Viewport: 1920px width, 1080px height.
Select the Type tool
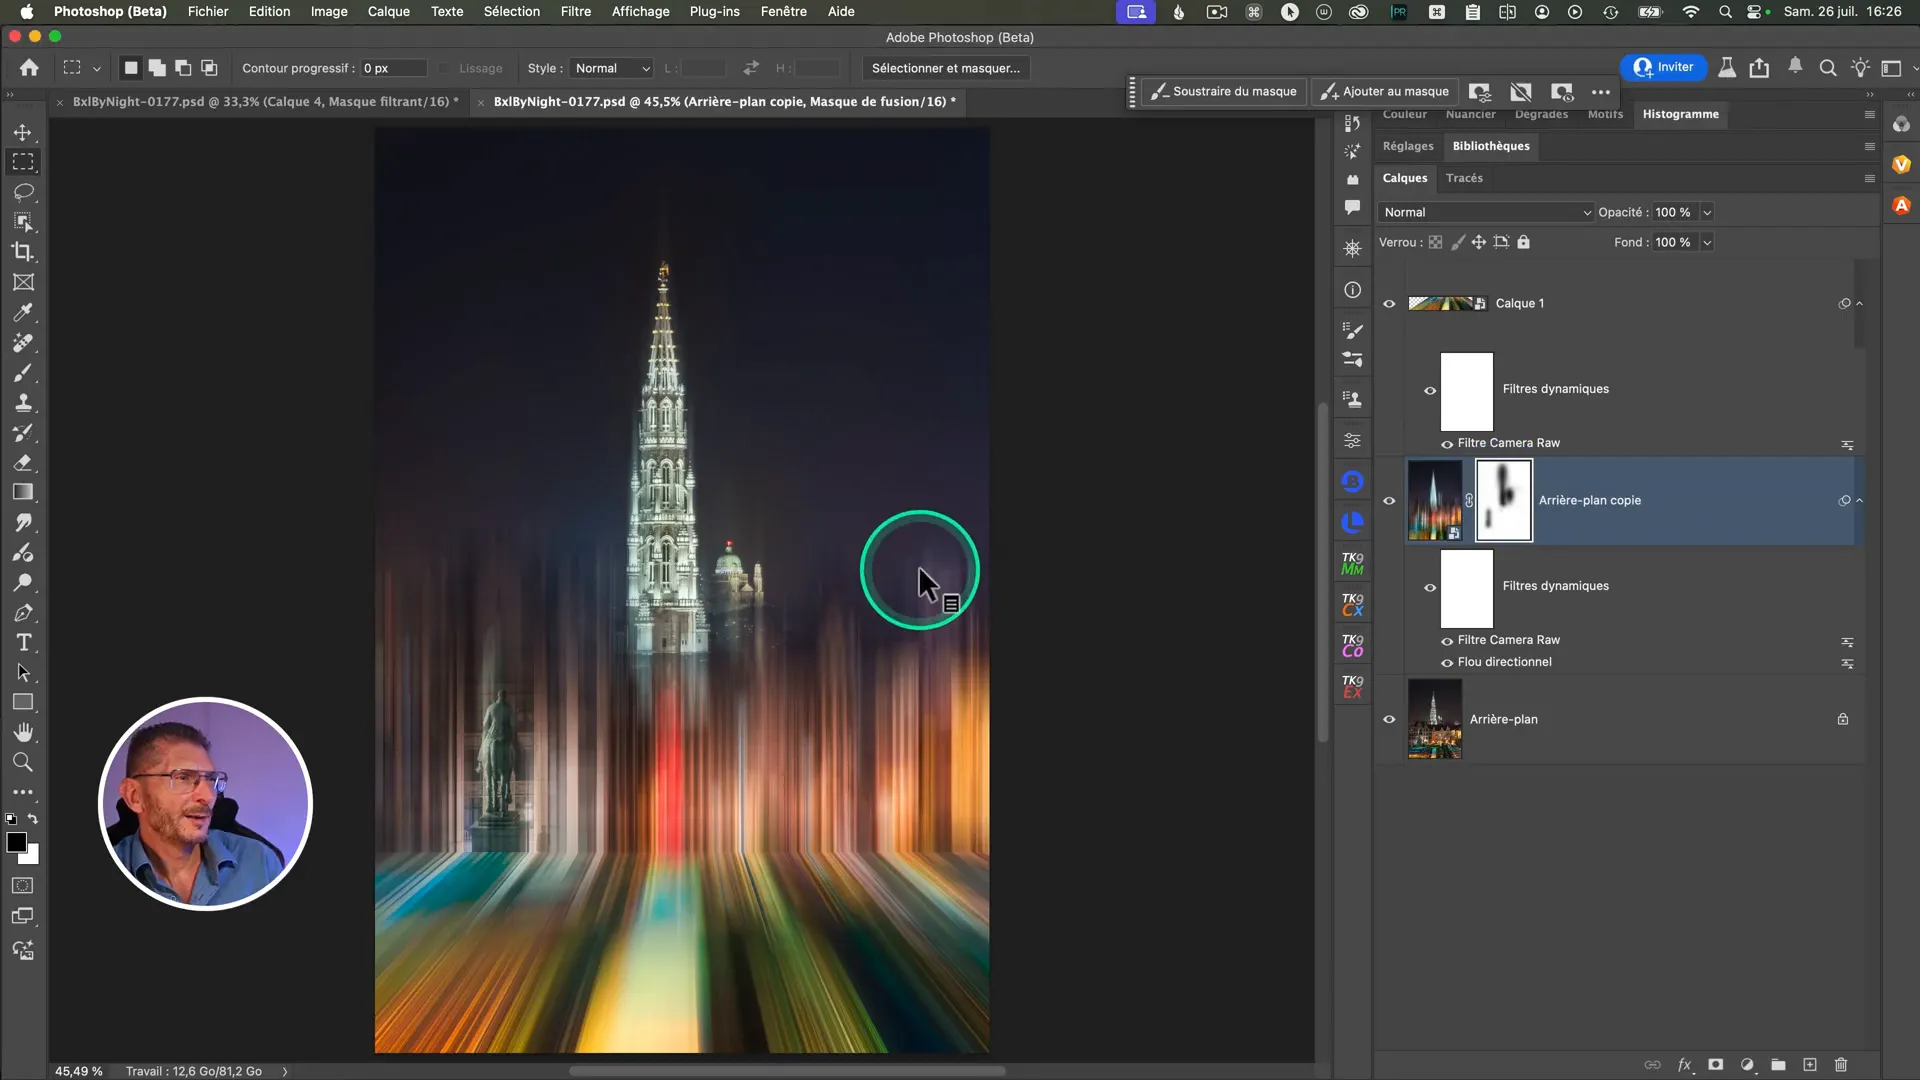click(x=23, y=642)
